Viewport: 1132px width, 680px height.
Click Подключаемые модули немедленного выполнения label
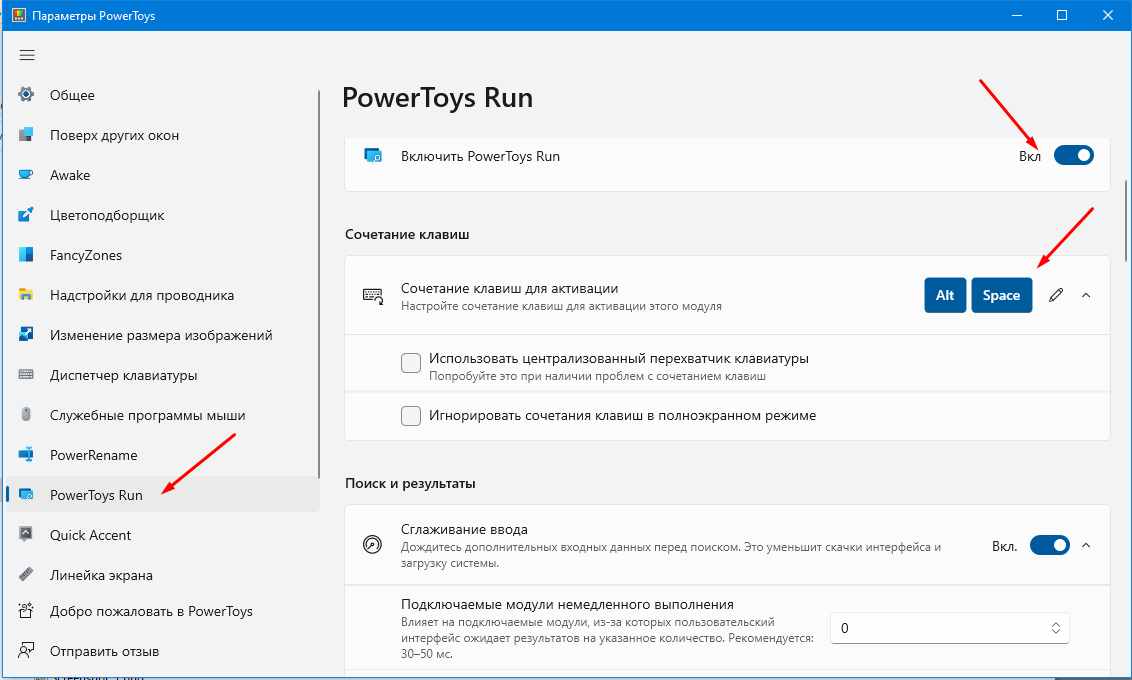567,605
